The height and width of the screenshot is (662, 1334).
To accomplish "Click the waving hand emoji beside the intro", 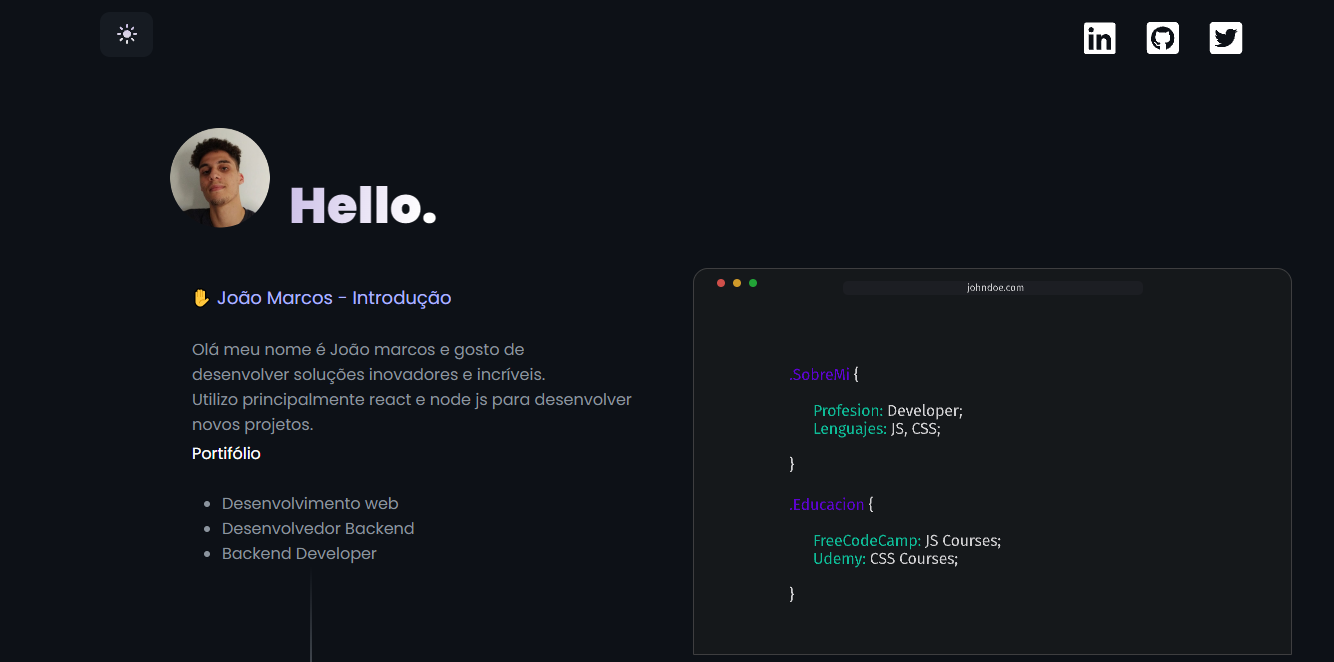I will (199, 296).
